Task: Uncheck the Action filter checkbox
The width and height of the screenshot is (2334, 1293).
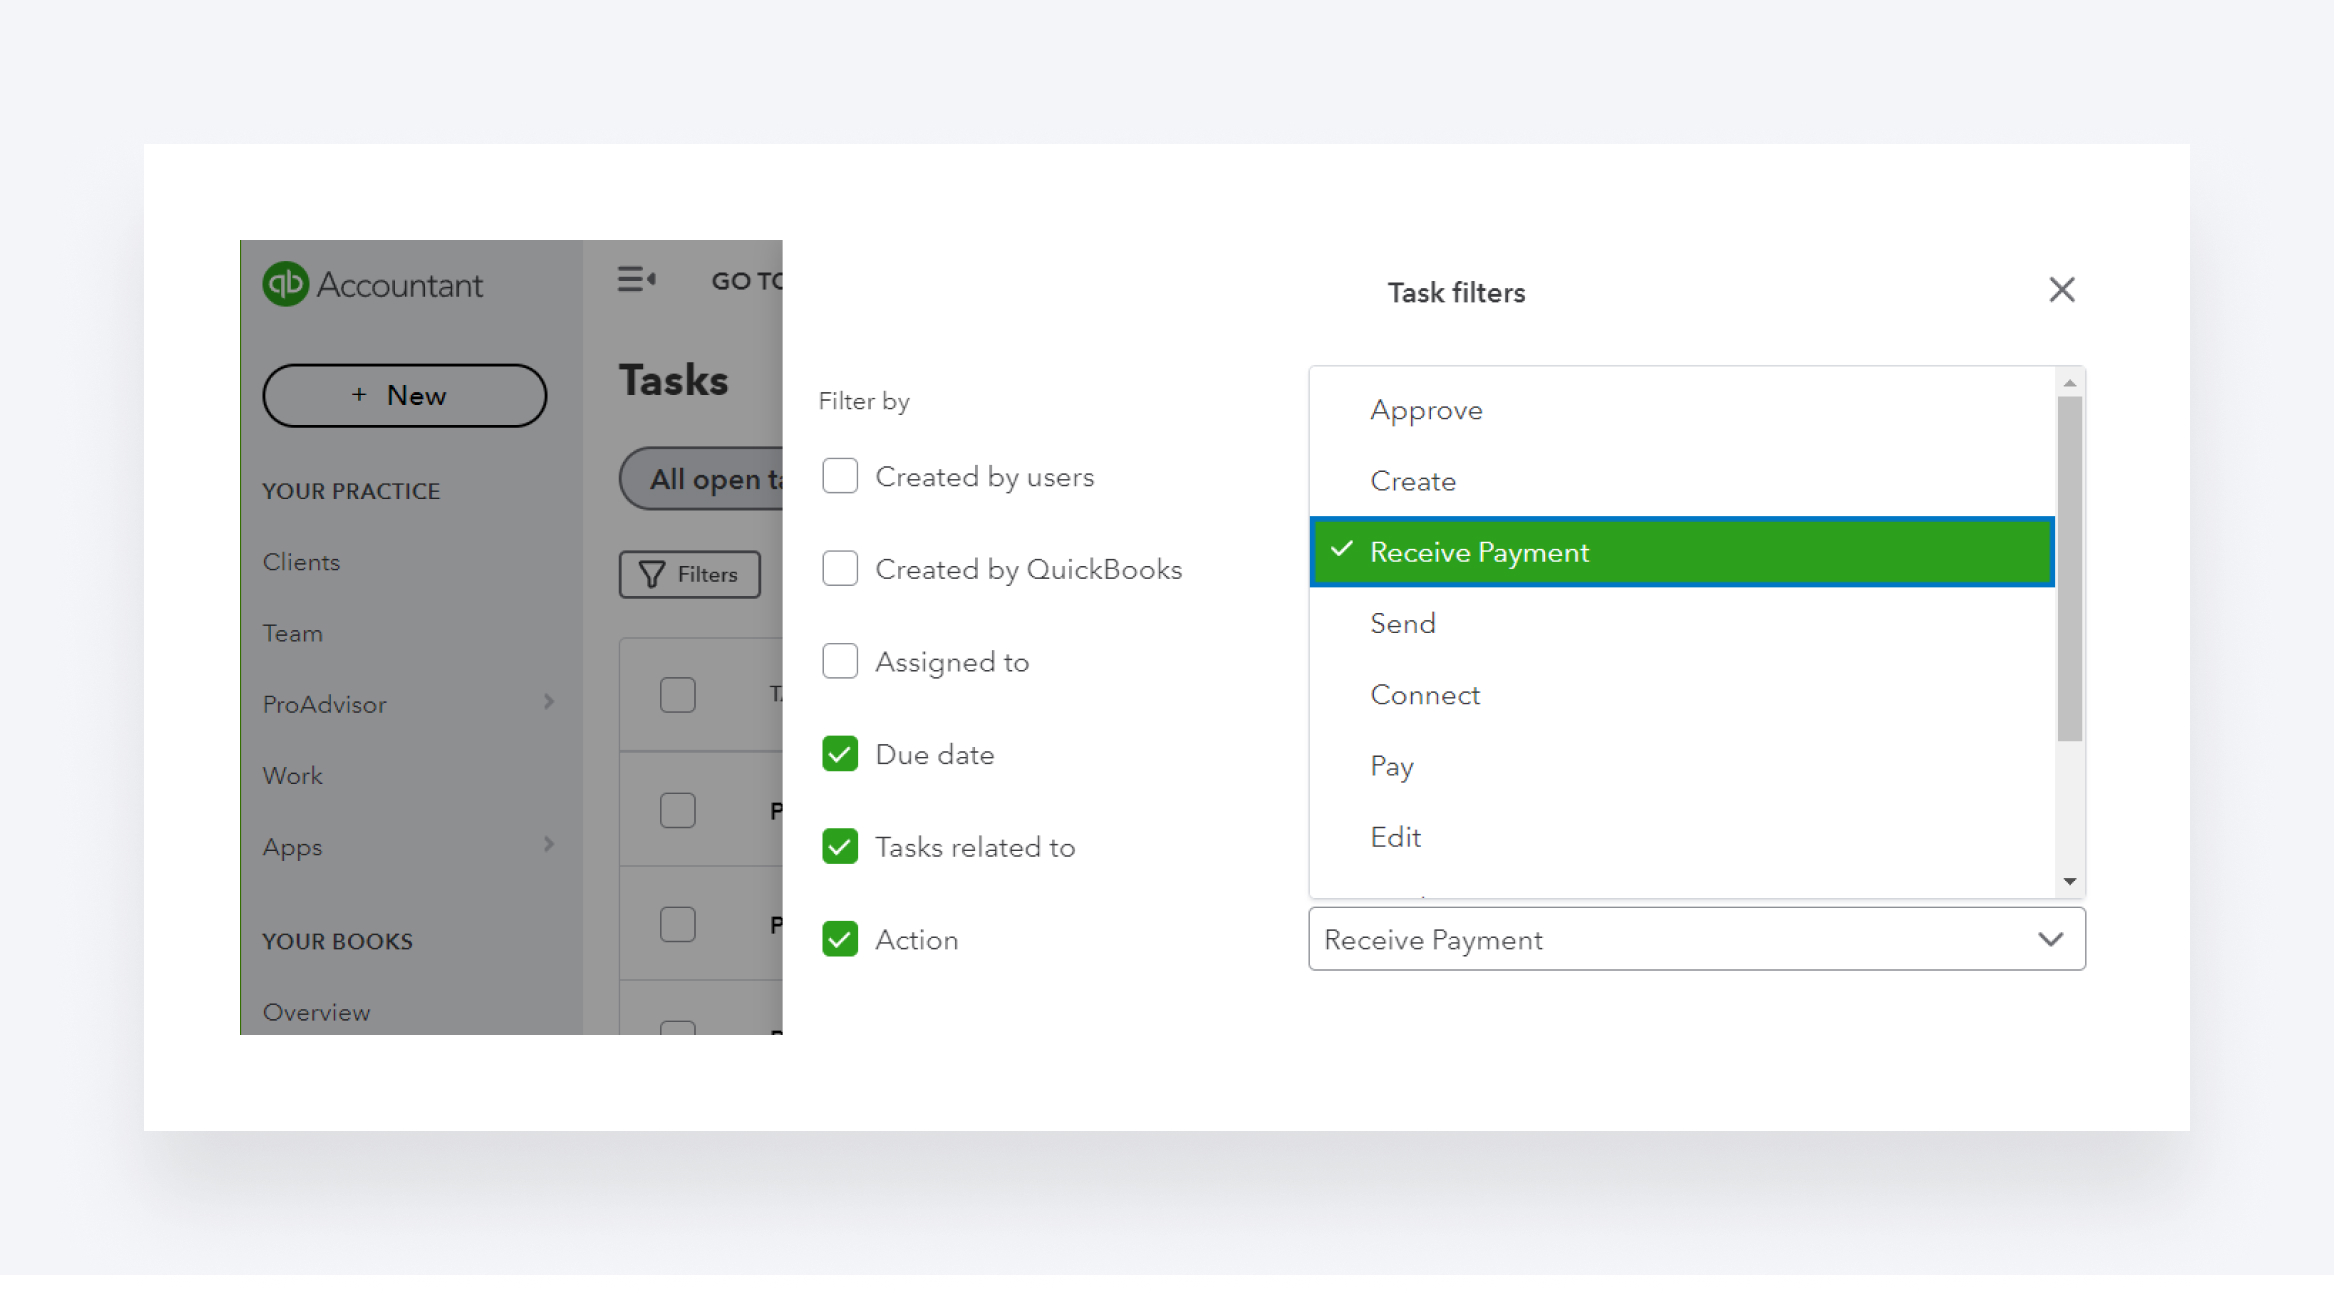Action: [839, 939]
